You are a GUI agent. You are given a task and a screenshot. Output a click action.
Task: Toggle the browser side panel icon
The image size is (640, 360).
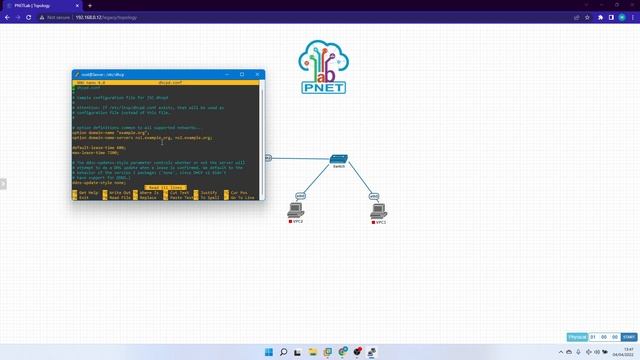coord(611,18)
